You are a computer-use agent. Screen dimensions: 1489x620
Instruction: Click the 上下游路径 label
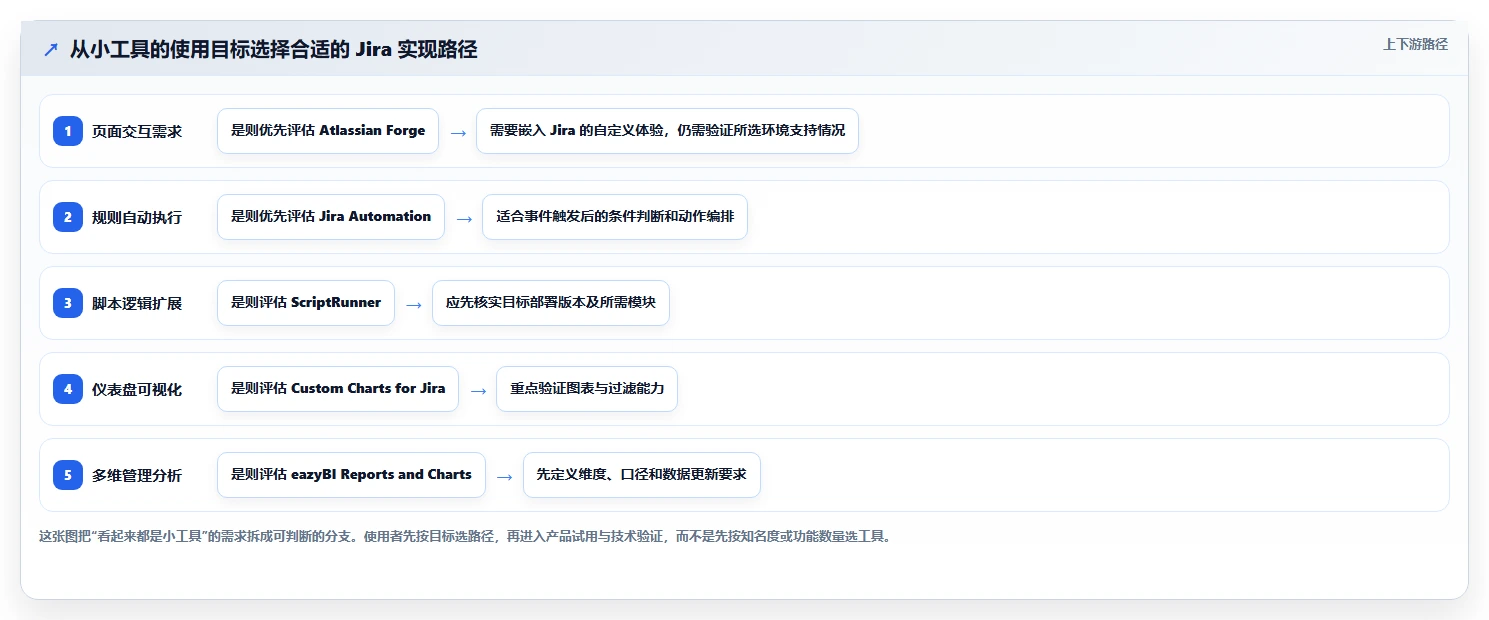(1415, 44)
